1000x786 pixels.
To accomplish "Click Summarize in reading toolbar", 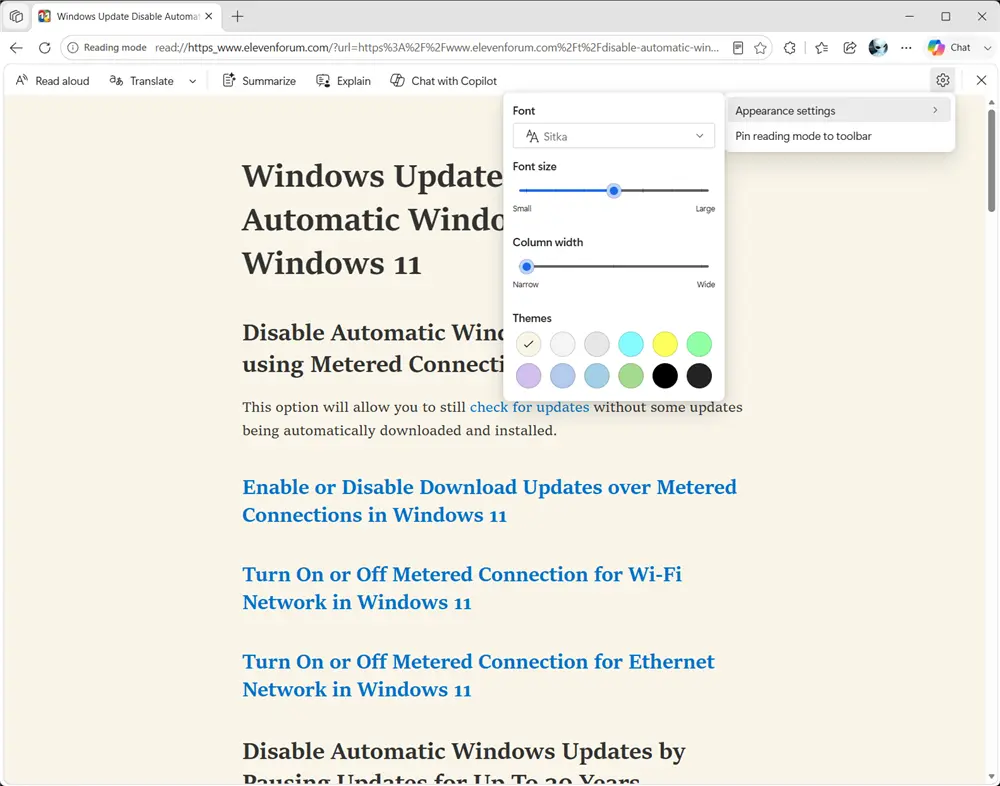I will pos(259,81).
